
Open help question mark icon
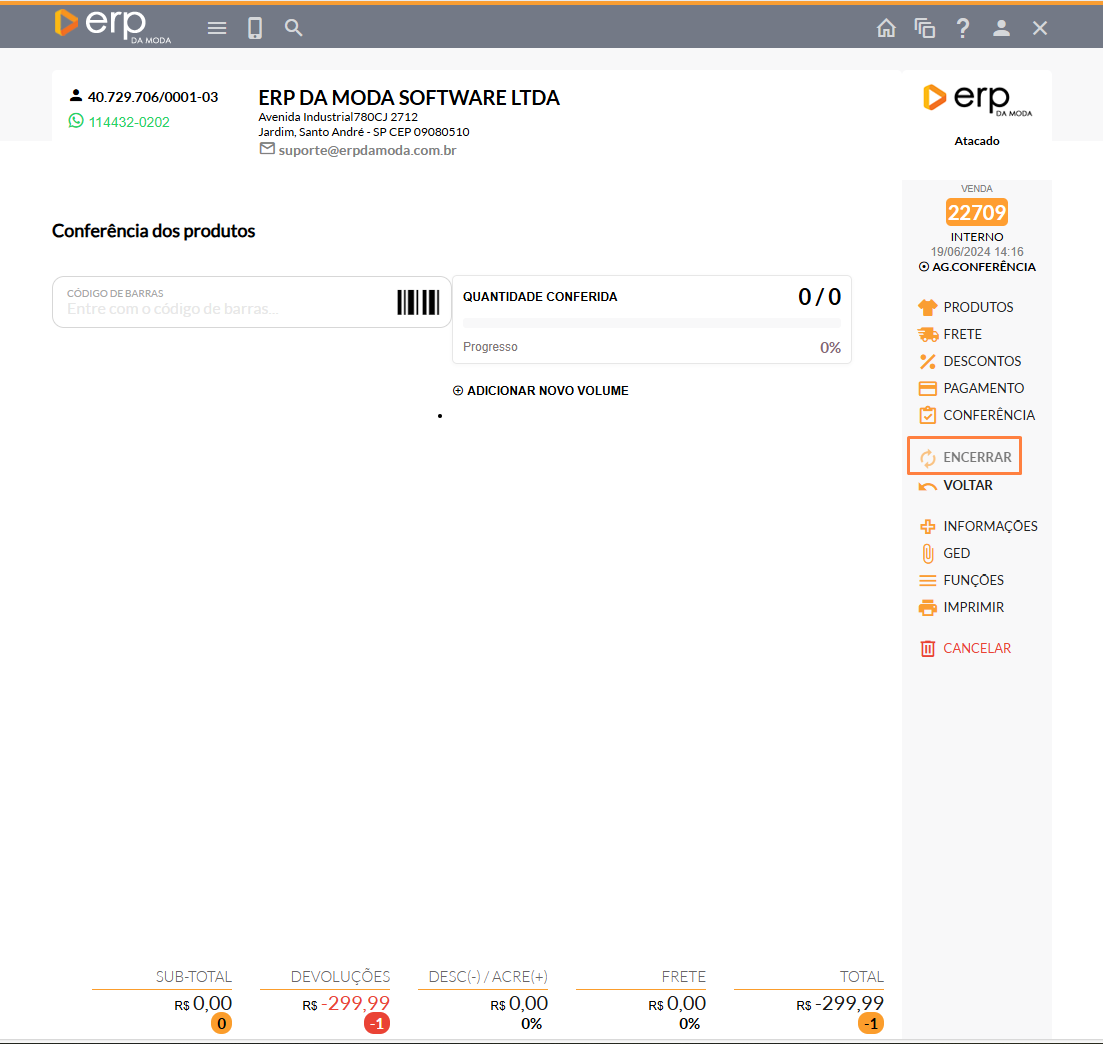(x=963, y=28)
